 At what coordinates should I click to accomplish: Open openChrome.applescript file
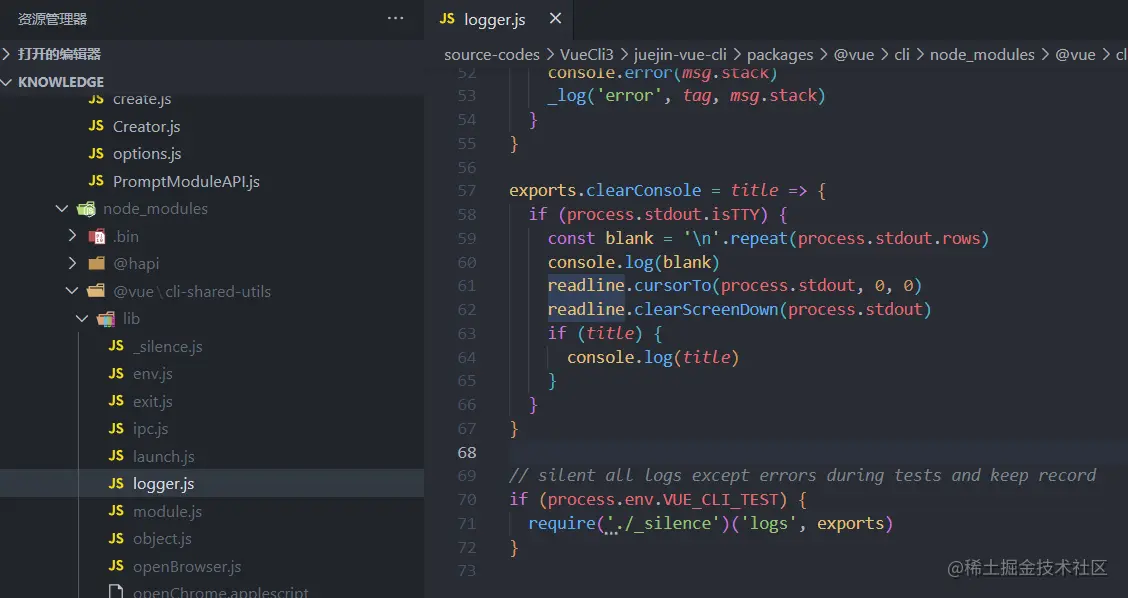(220, 593)
